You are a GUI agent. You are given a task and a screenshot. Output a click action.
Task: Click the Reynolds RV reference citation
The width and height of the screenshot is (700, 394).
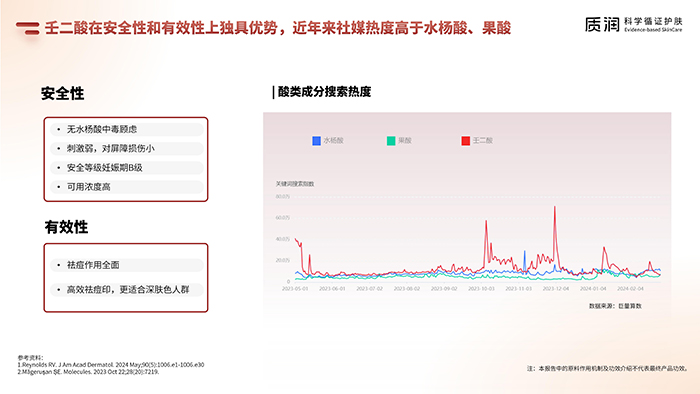click(x=111, y=365)
